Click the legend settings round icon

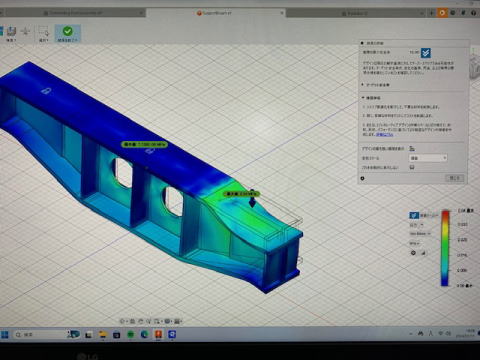coord(413,253)
